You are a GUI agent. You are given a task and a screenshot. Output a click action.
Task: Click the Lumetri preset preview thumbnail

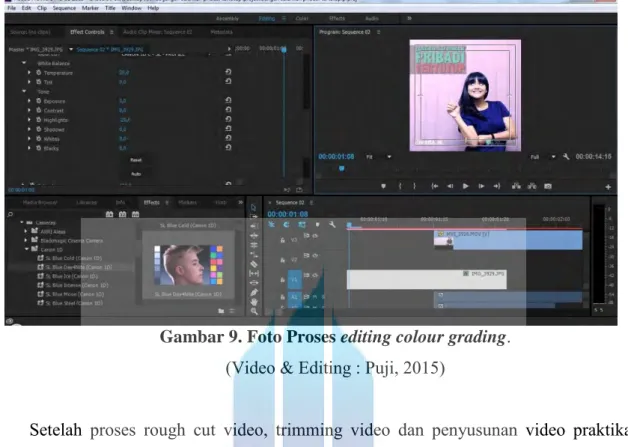pyautogui.click(x=188, y=265)
